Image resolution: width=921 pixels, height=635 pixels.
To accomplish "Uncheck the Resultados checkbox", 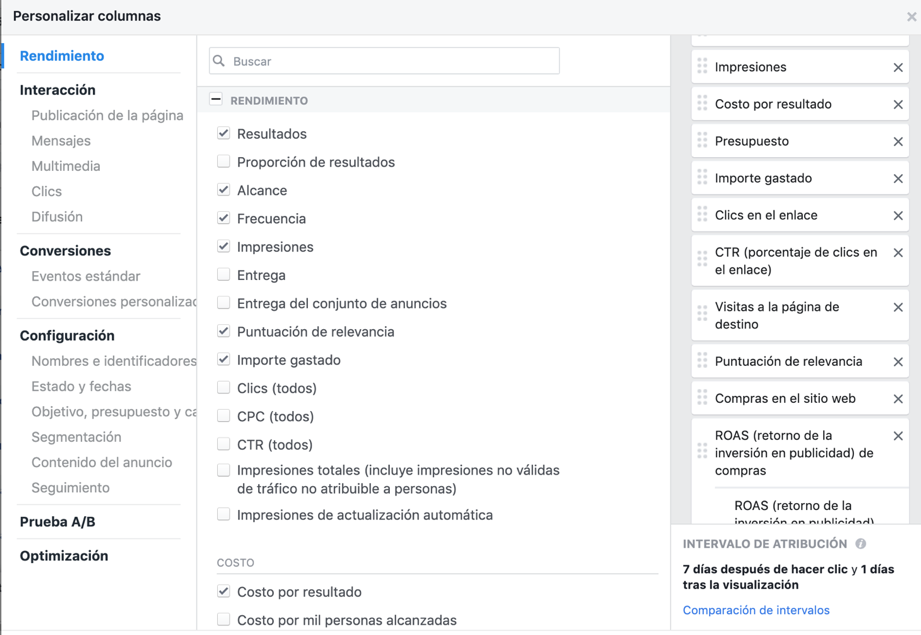I will tap(224, 133).
